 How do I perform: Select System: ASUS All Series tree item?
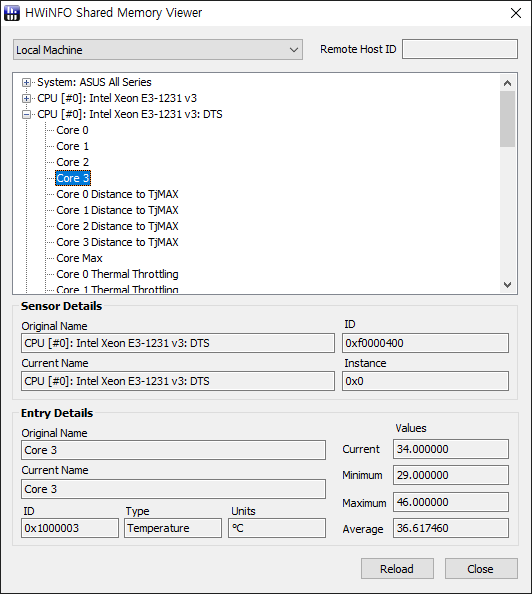click(94, 82)
